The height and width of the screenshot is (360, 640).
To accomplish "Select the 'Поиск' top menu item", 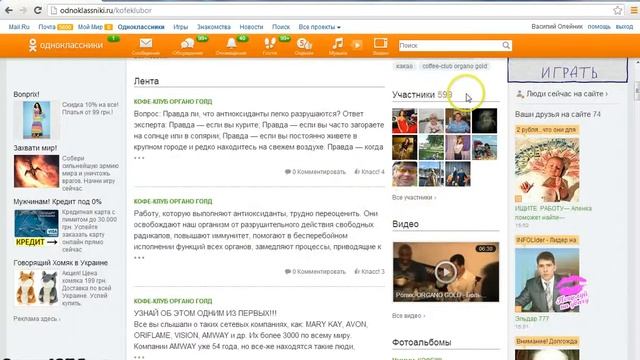I will tap(281, 27).
